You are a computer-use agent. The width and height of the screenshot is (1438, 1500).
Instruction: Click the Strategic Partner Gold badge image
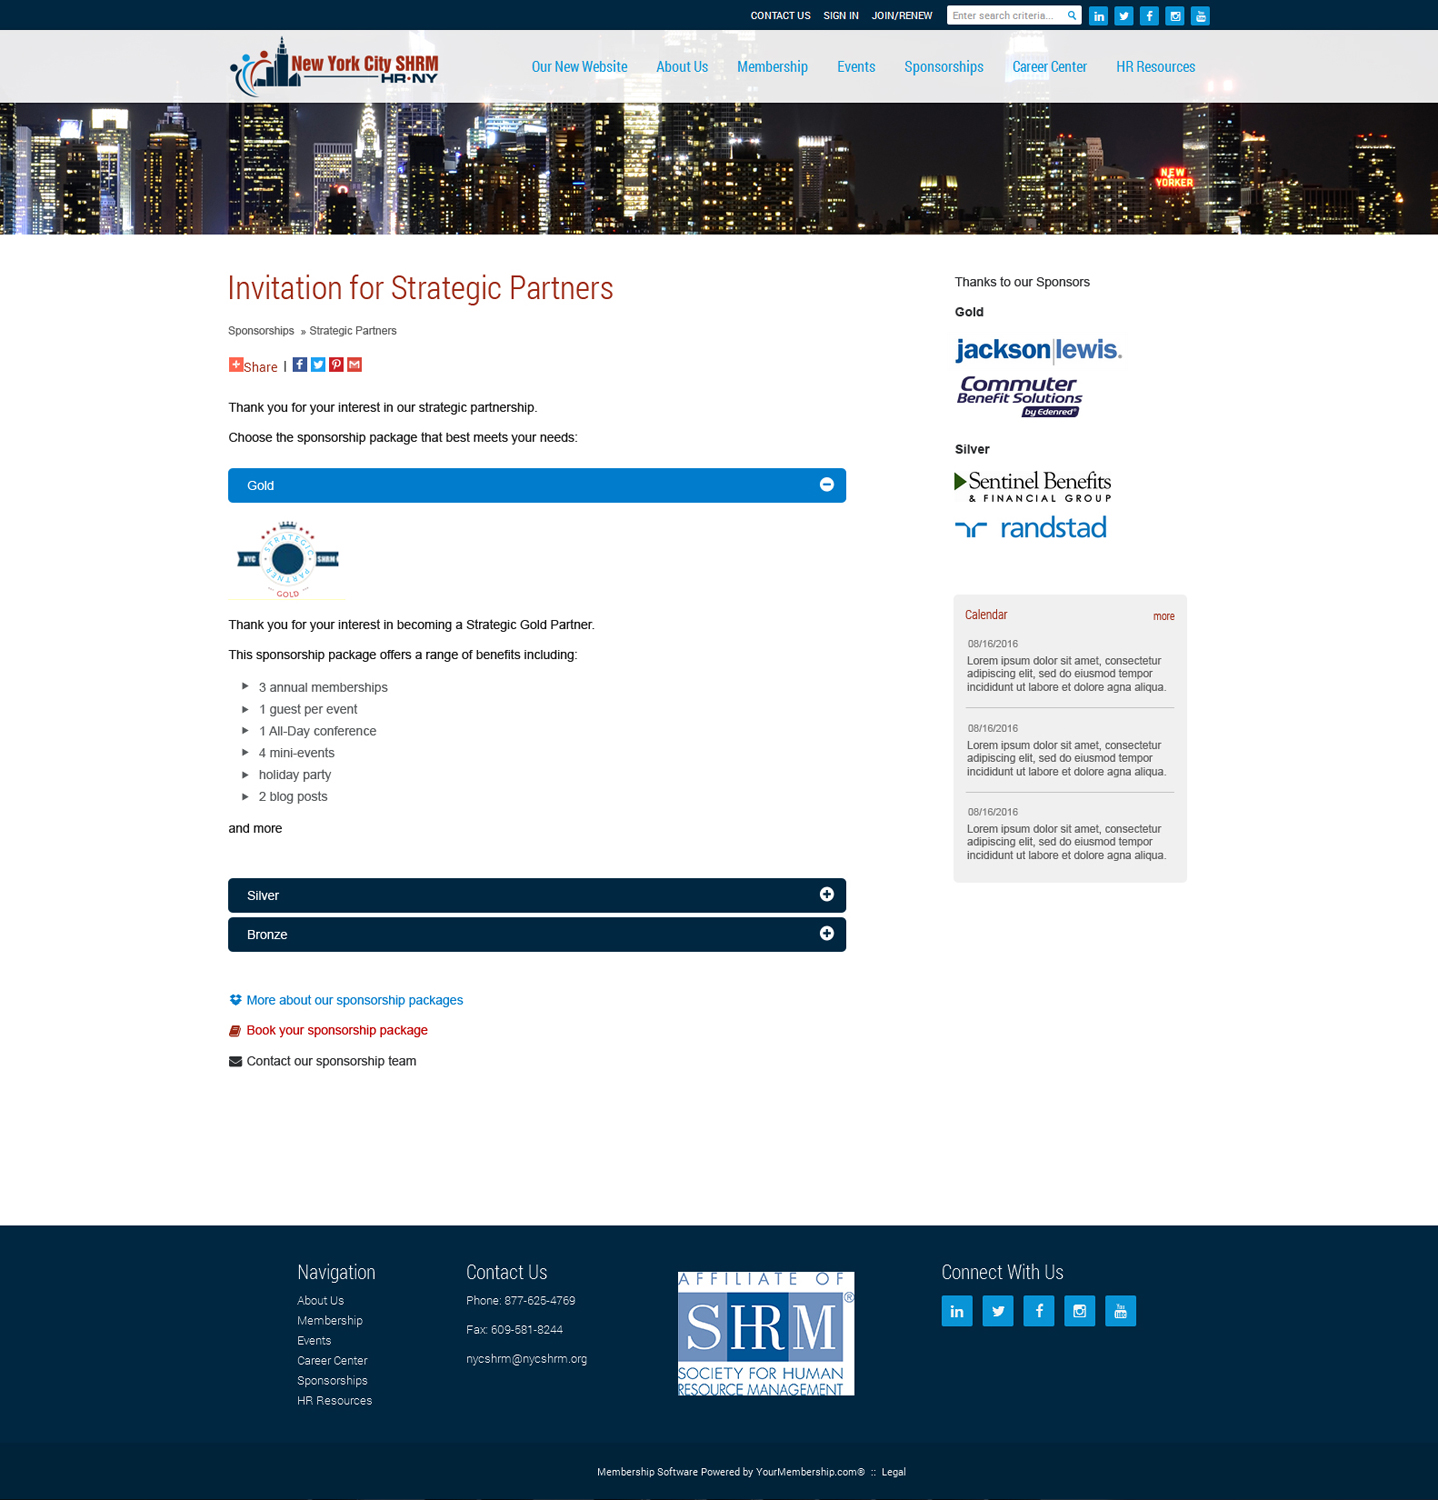[287, 559]
